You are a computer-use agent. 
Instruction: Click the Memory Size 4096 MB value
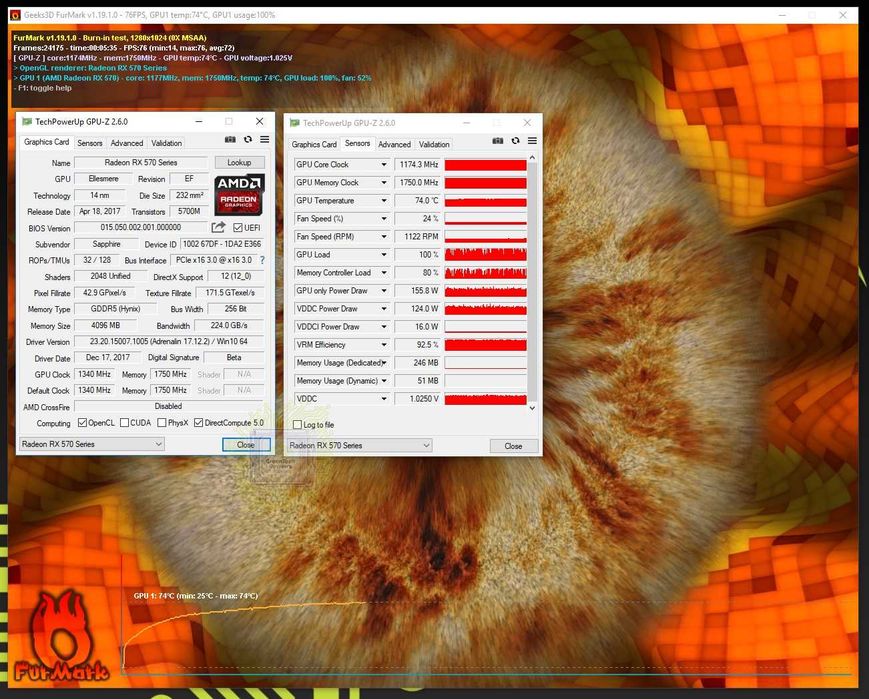tap(105, 325)
